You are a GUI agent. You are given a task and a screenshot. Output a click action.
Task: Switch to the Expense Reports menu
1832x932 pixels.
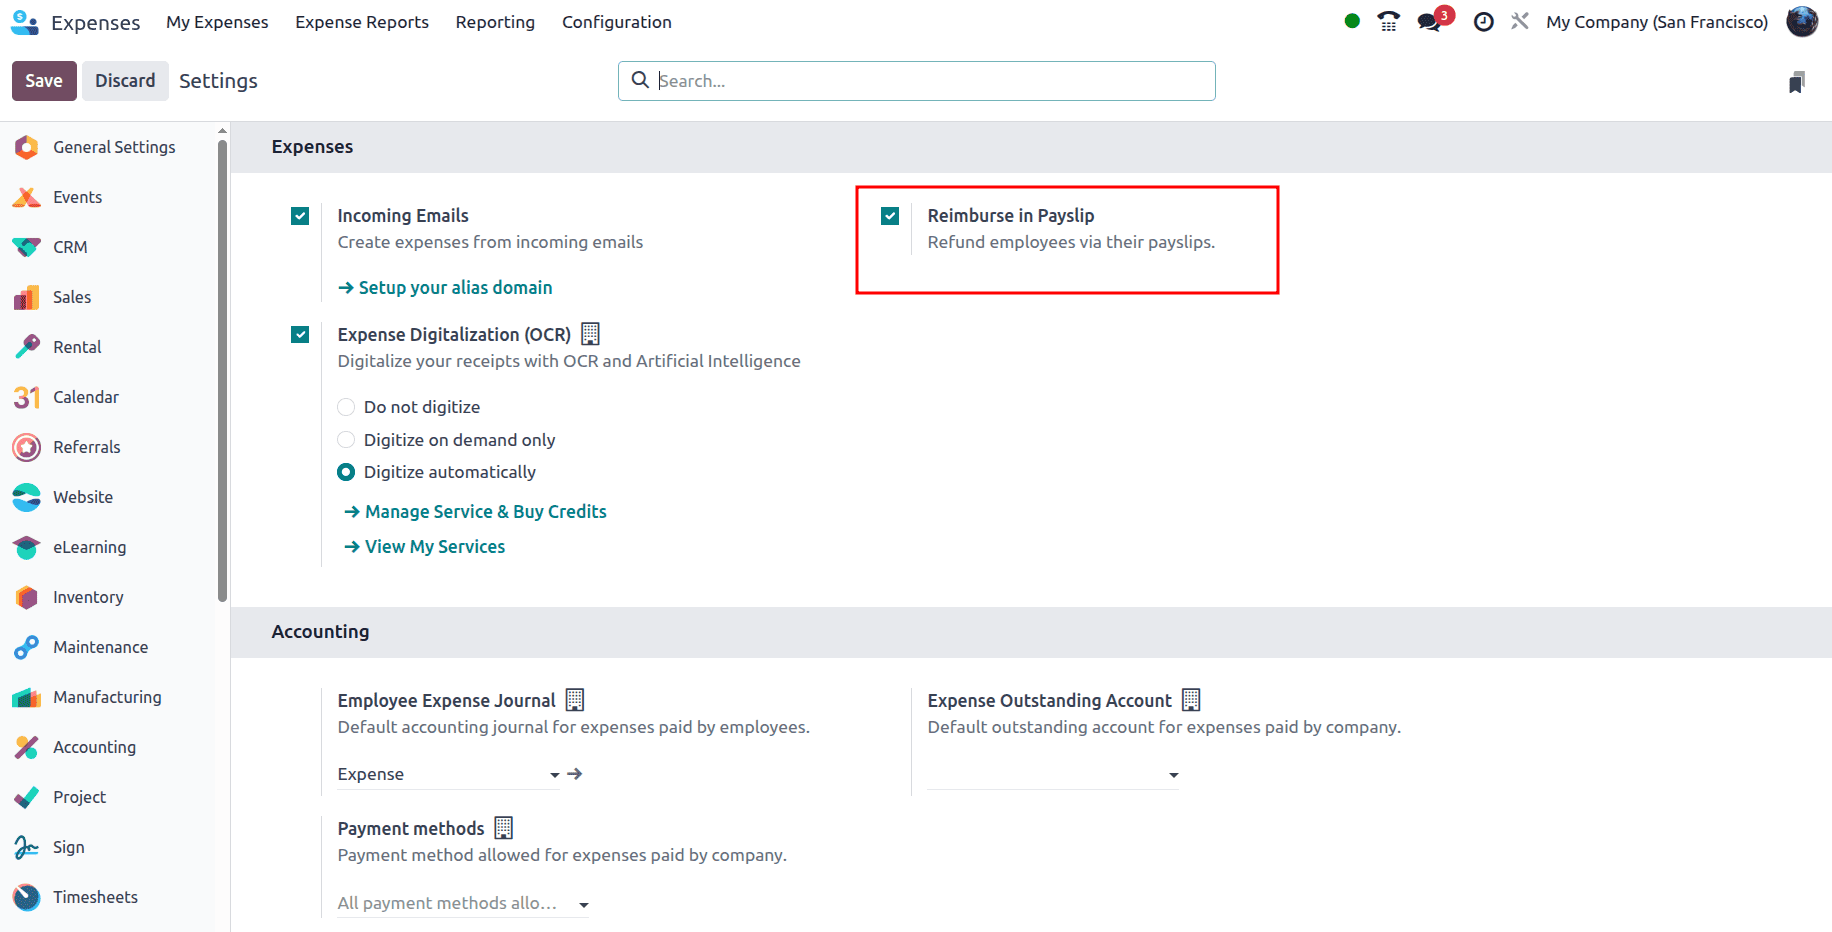click(x=362, y=22)
